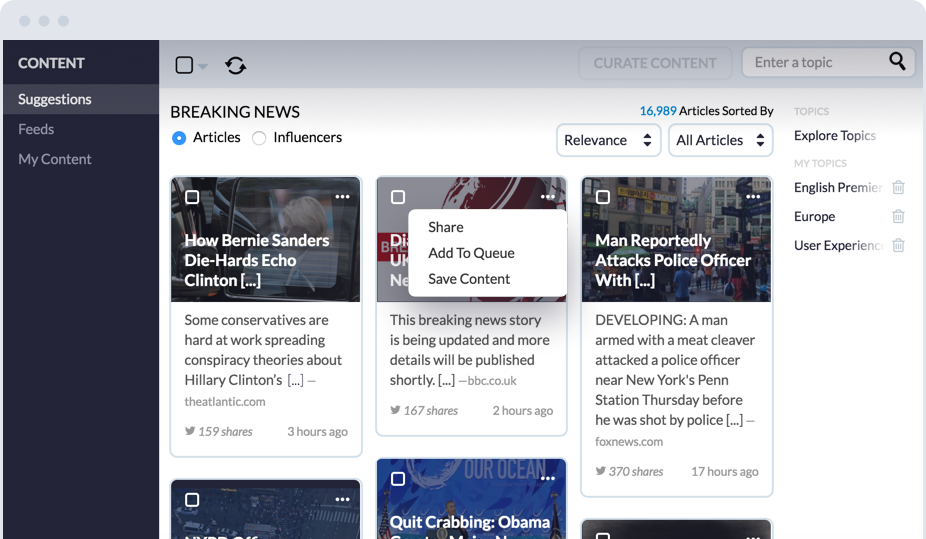
Task: Open three-dot menu on Quit Crabbing article
Action: (548, 479)
